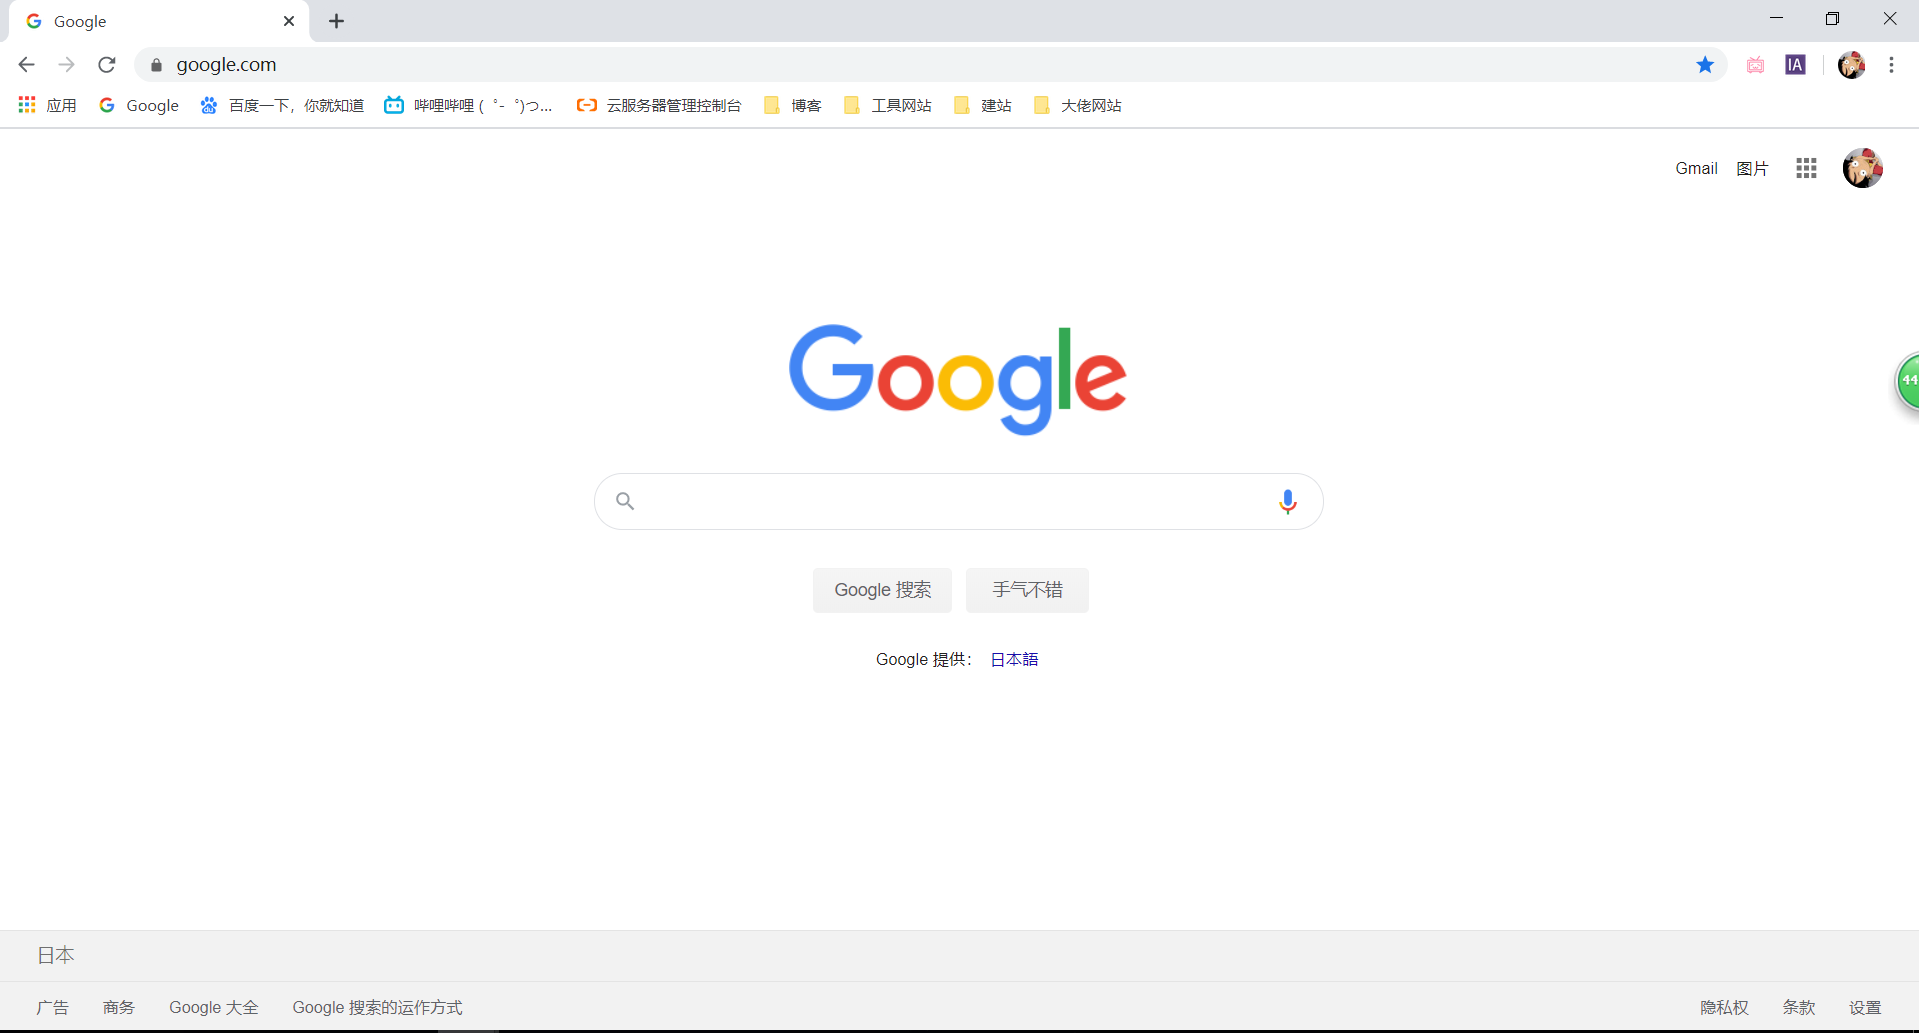Click the 手气不错 button
This screenshot has height=1033, width=1919.
[1027, 590]
